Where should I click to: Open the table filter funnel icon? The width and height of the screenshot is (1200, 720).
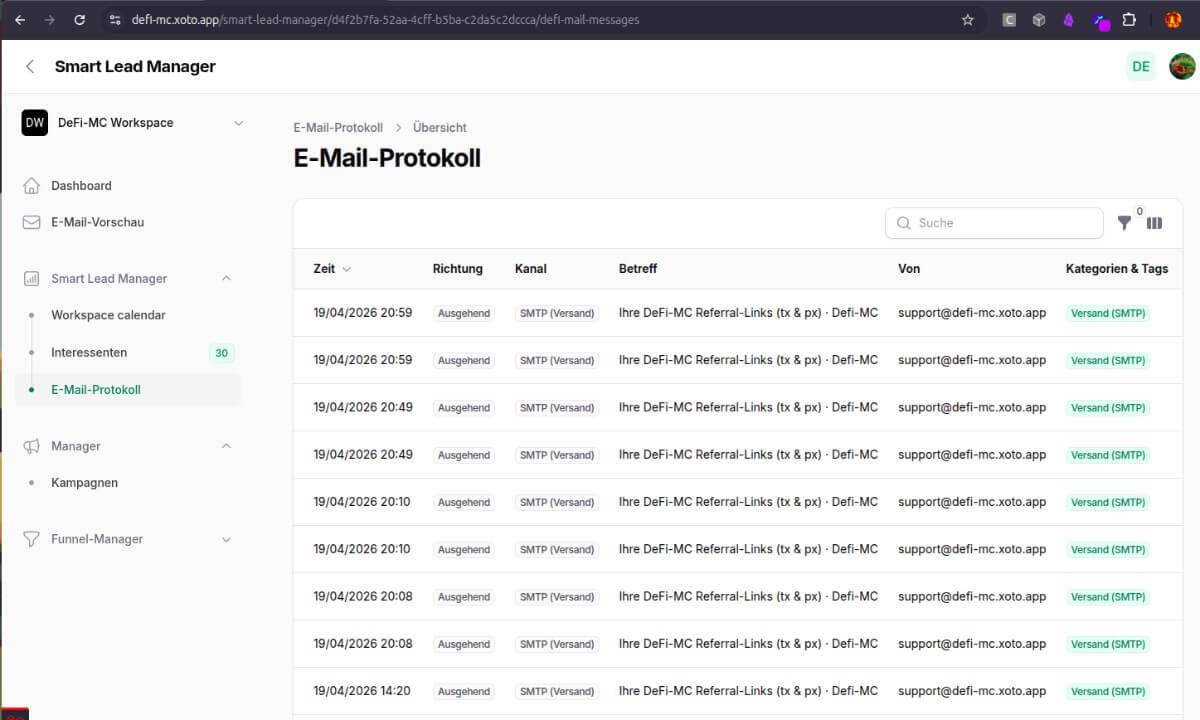(x=1125, y=223)
